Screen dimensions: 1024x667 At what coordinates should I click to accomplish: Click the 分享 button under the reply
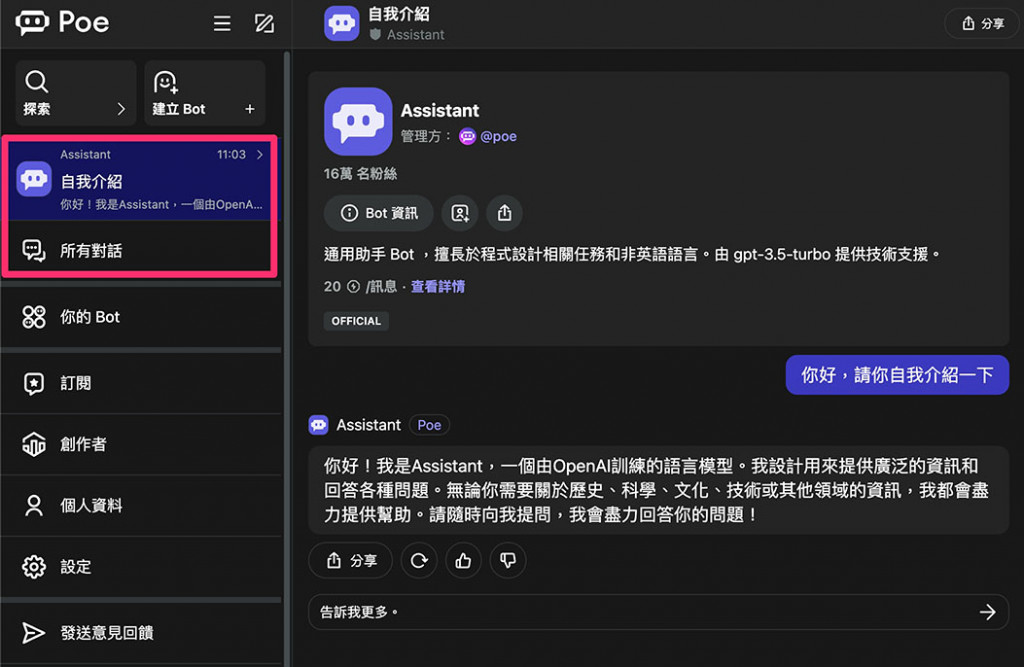point(351,561)
